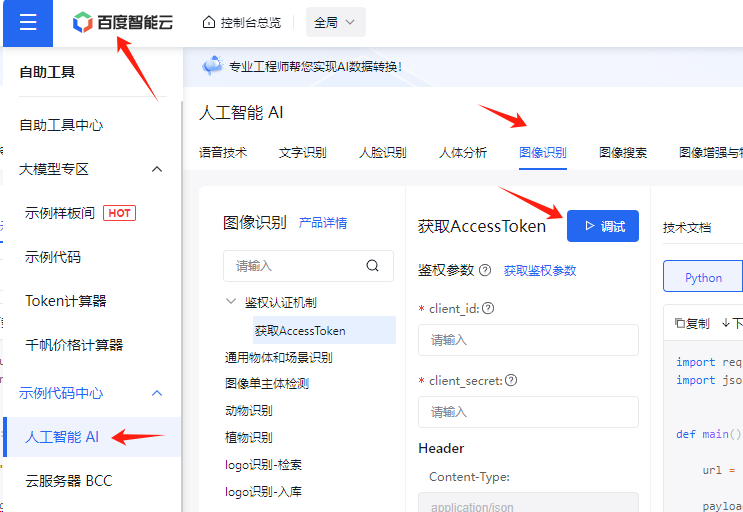
Task: Click the Header section label
Action: point(441,448)
